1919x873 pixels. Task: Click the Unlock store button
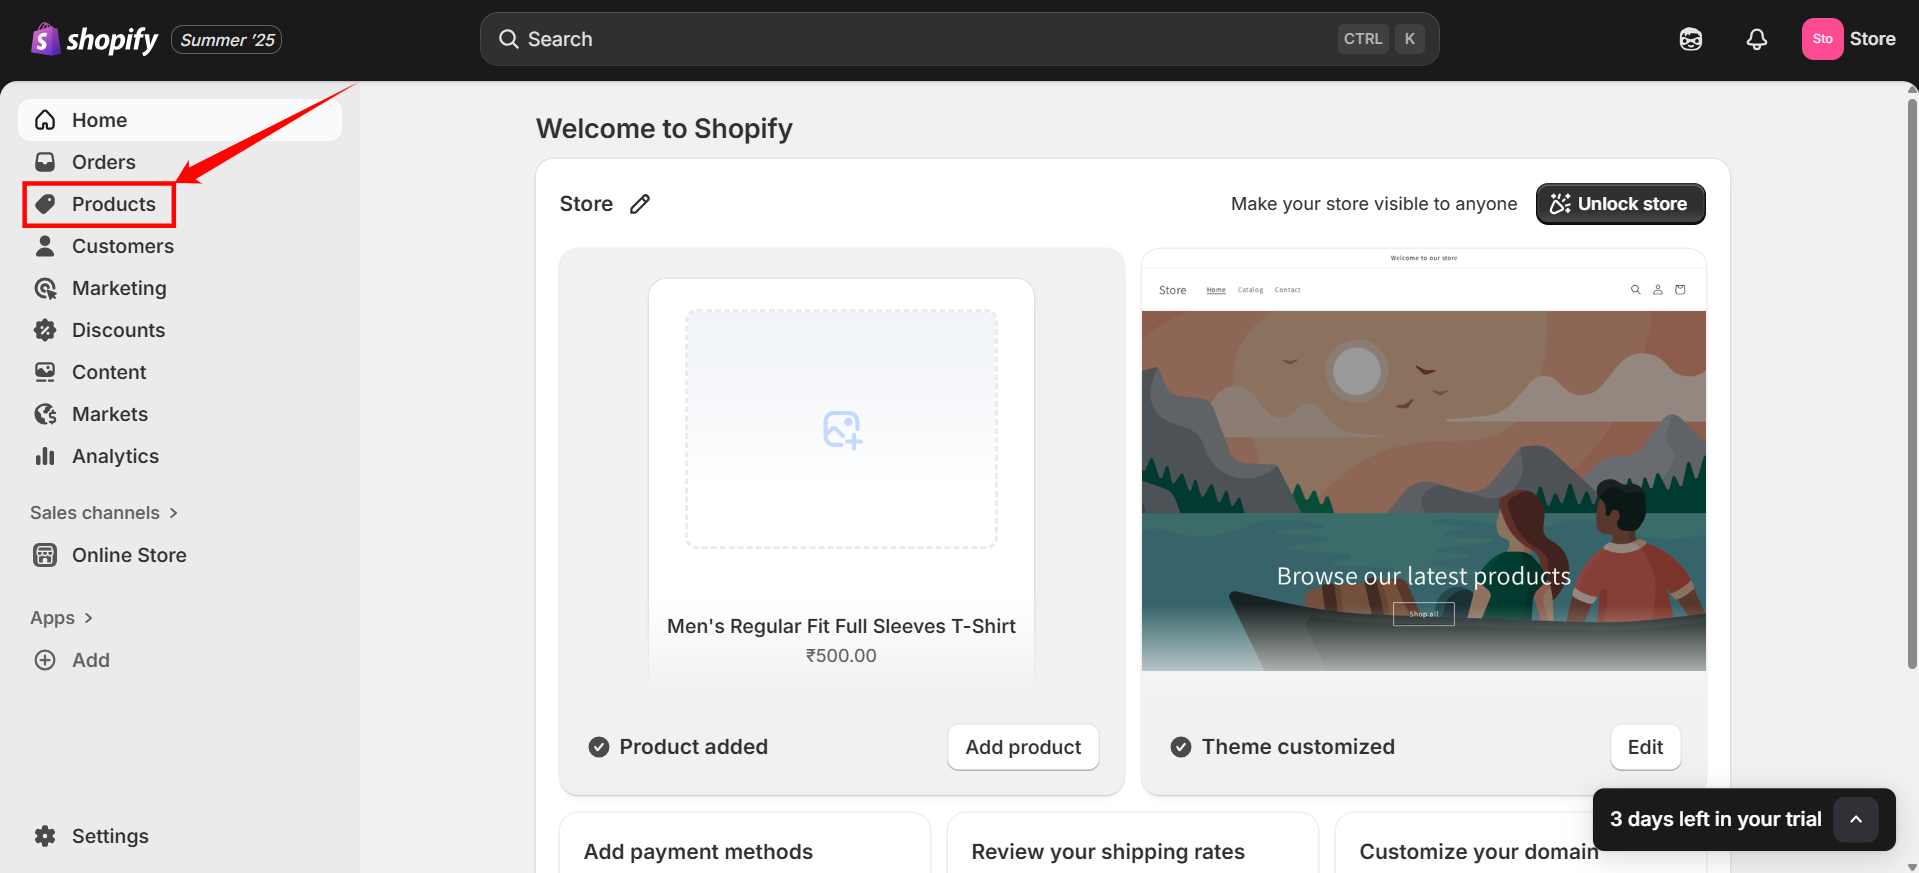[x=1620, y=204]
